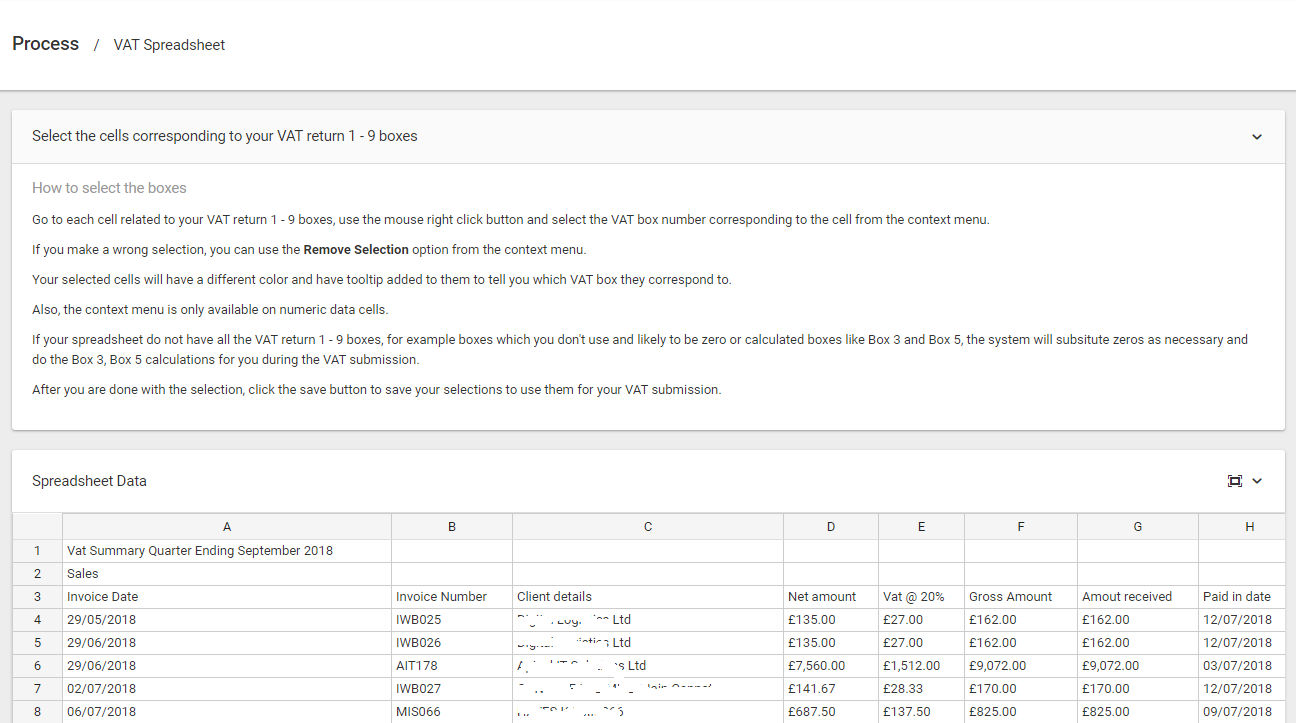Collapse the VAT box selection instructions chevron
Viewport: 1296px width, 723px height.
[x=1257, y=137]
